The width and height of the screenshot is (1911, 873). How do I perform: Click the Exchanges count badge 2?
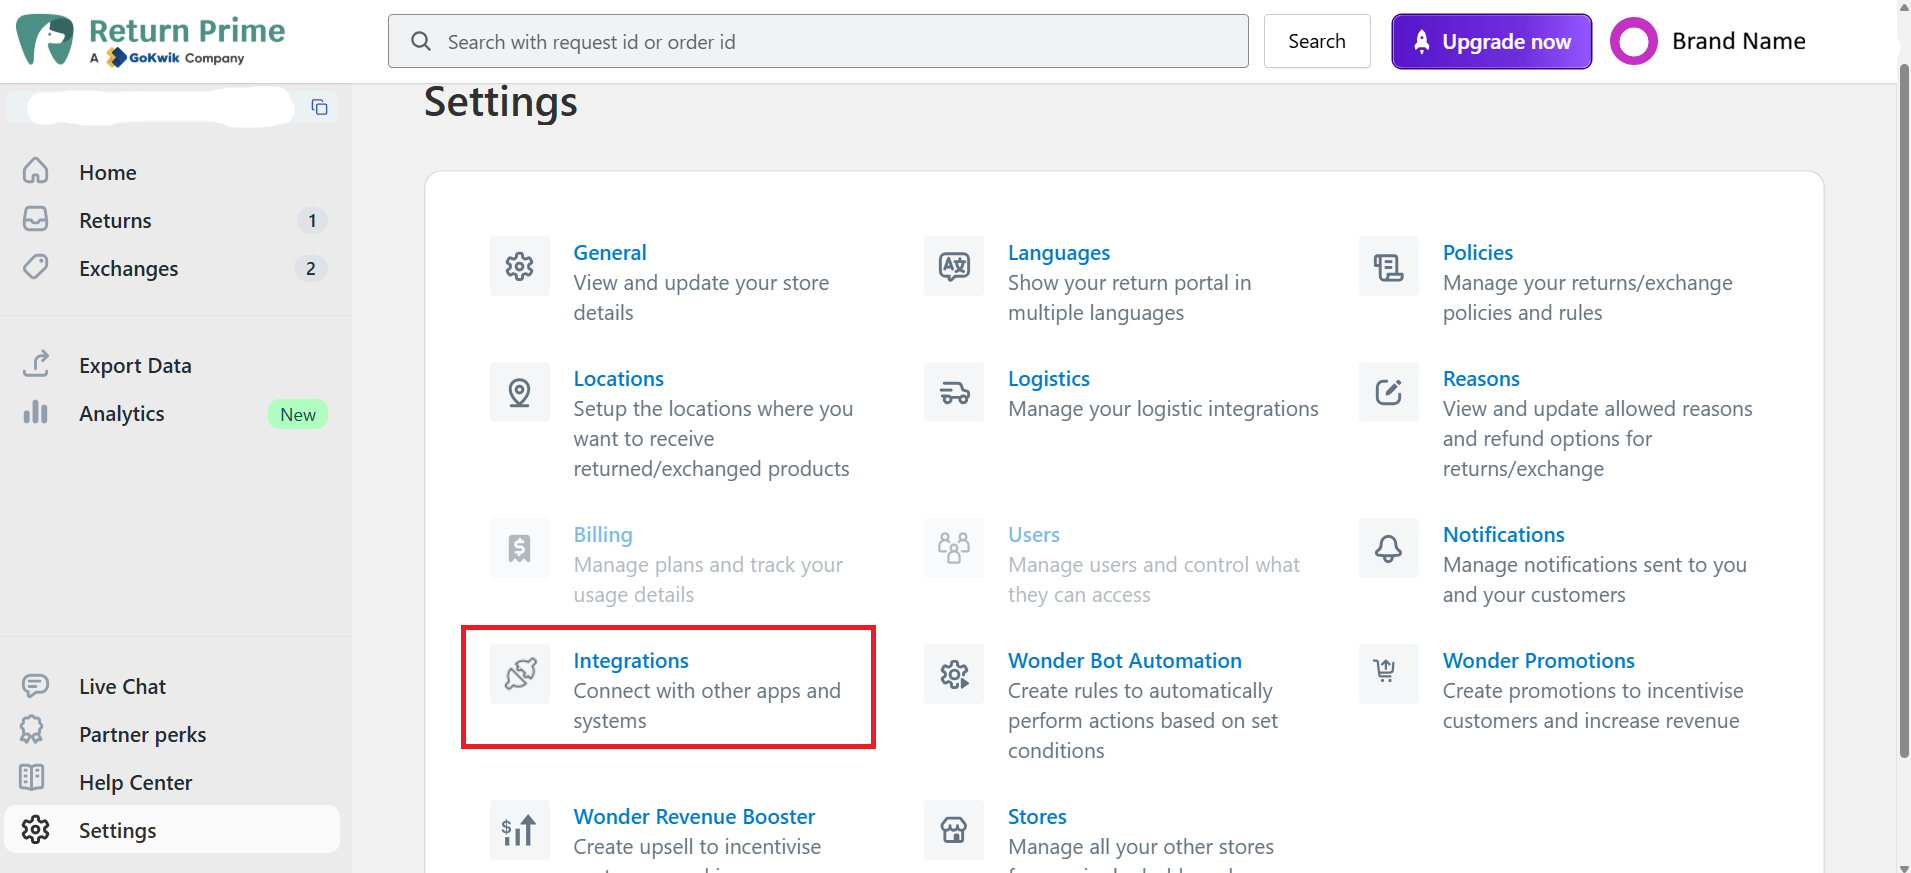(311, 268)
